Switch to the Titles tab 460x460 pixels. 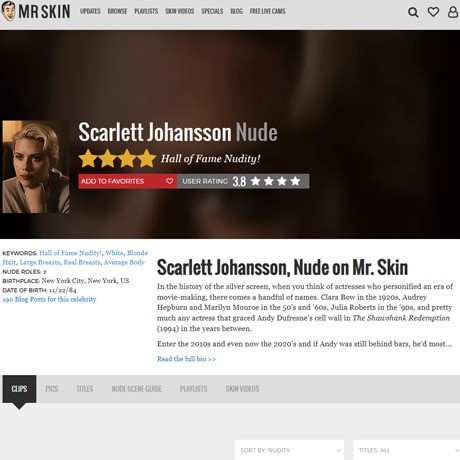pos(85,389)
